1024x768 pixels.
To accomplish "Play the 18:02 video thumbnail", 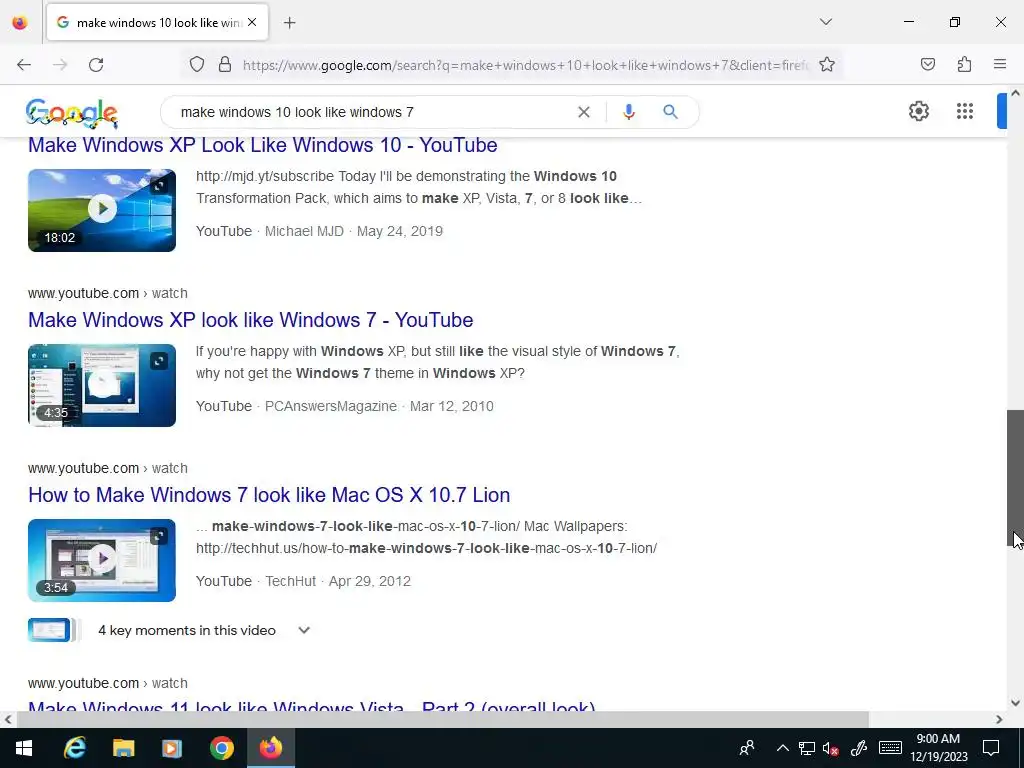I will (102, 210).
